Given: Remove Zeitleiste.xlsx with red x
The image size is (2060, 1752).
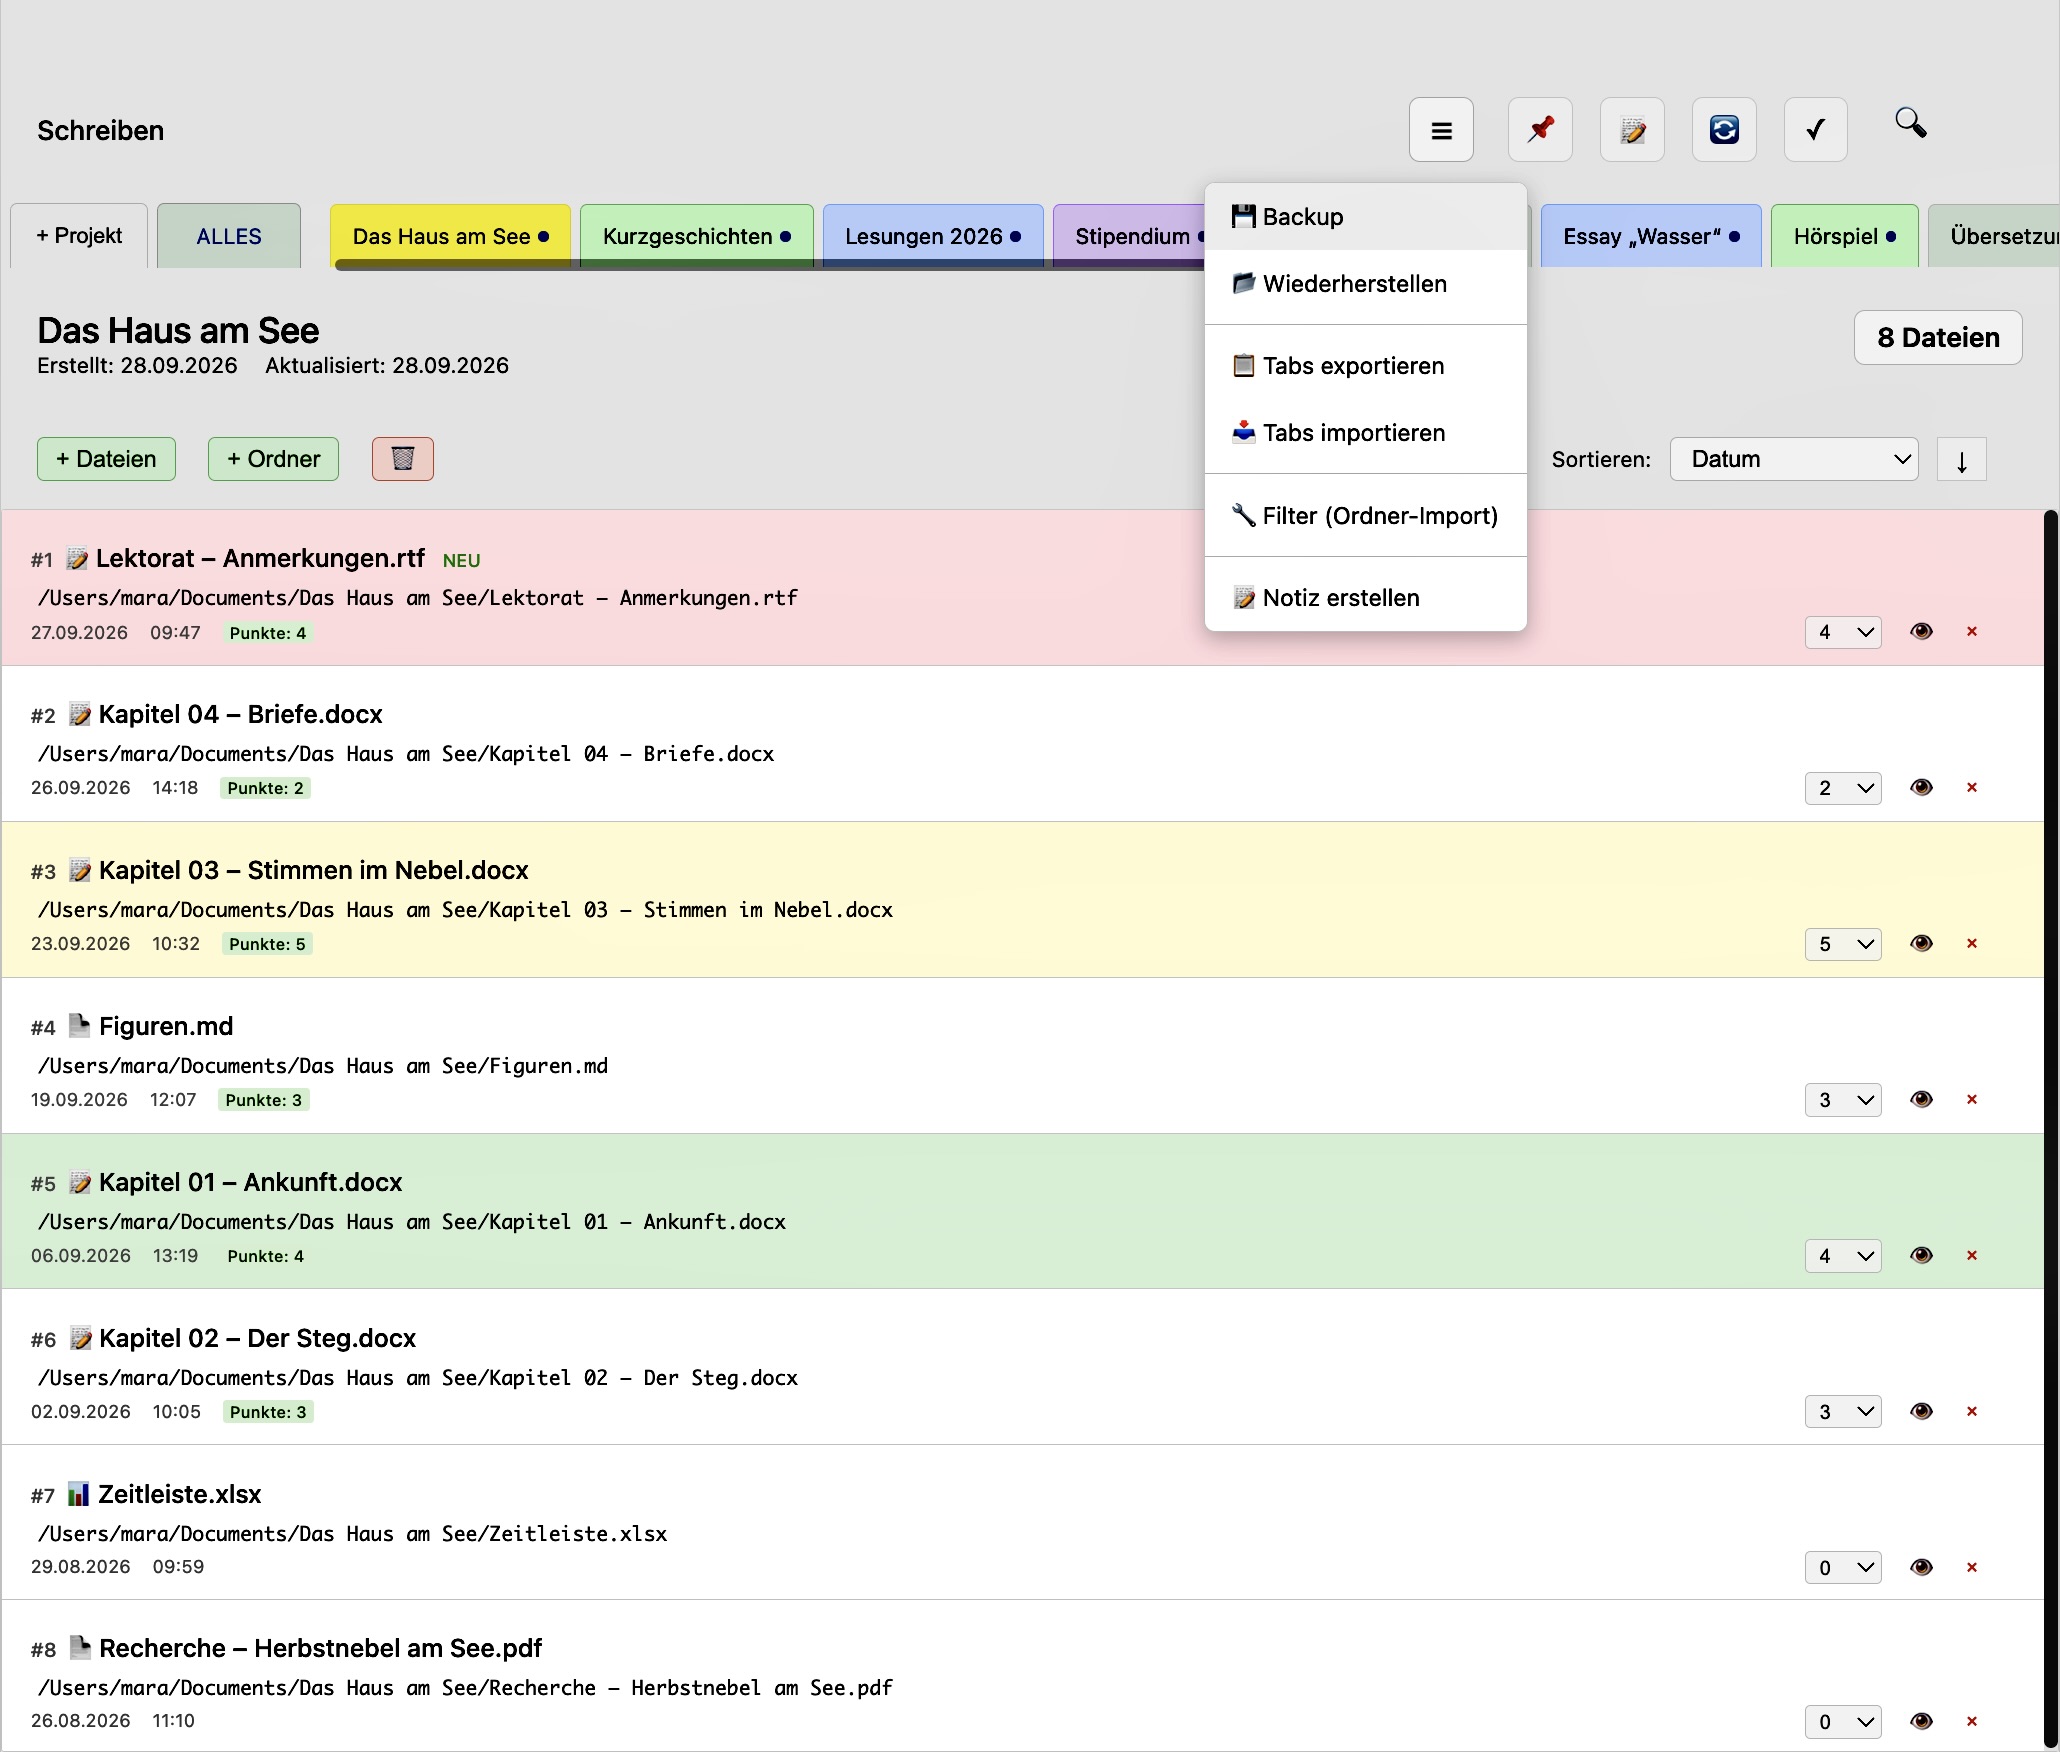Looking at the screenshot, I should pos(1972,1567).
